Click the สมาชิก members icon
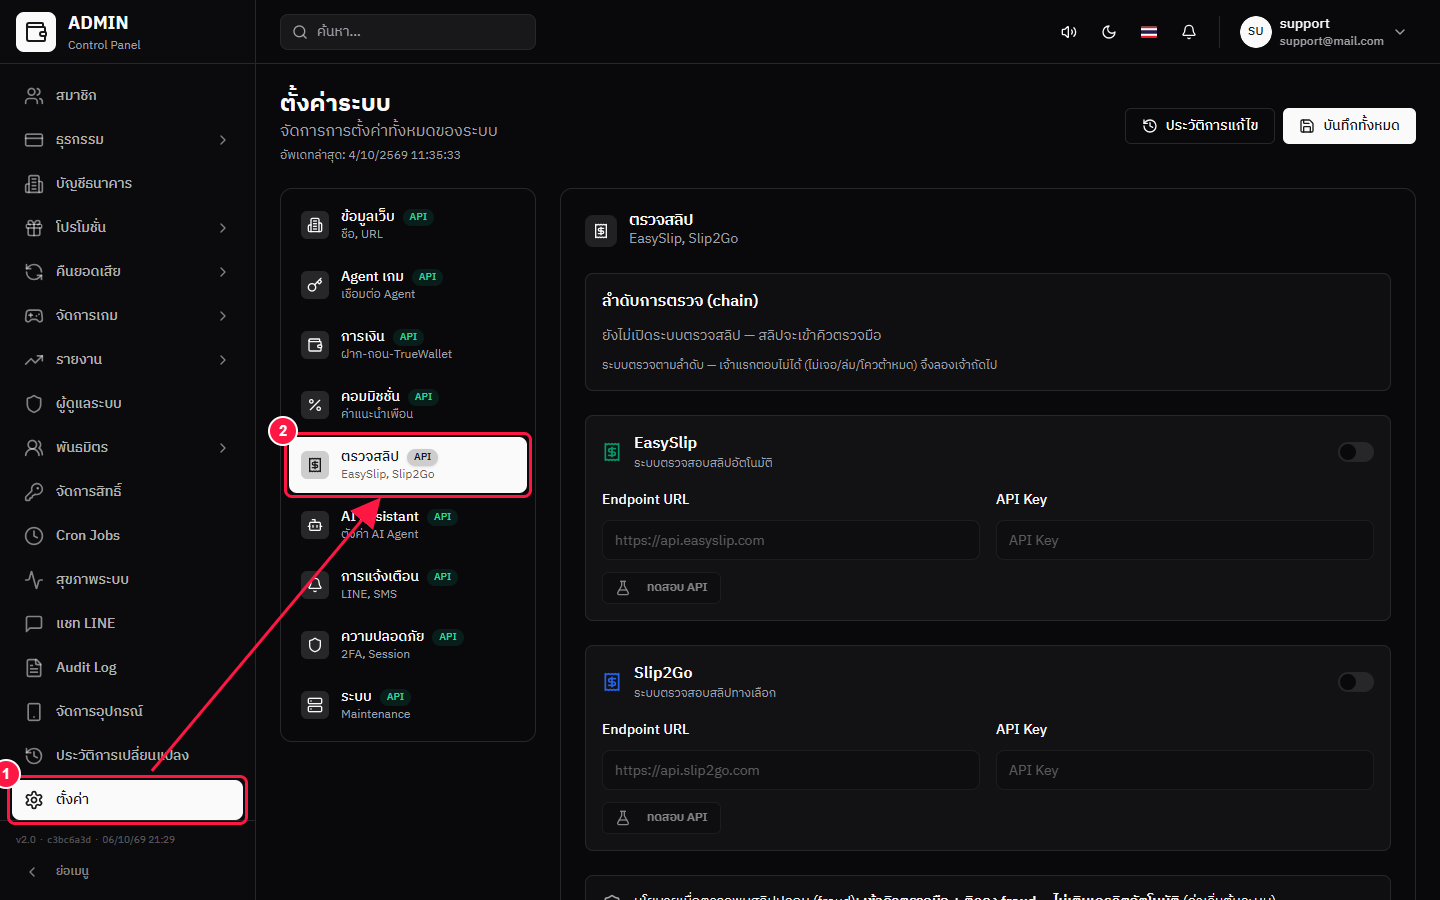The height and width of the screenshot is (900, 1440). 34,96
